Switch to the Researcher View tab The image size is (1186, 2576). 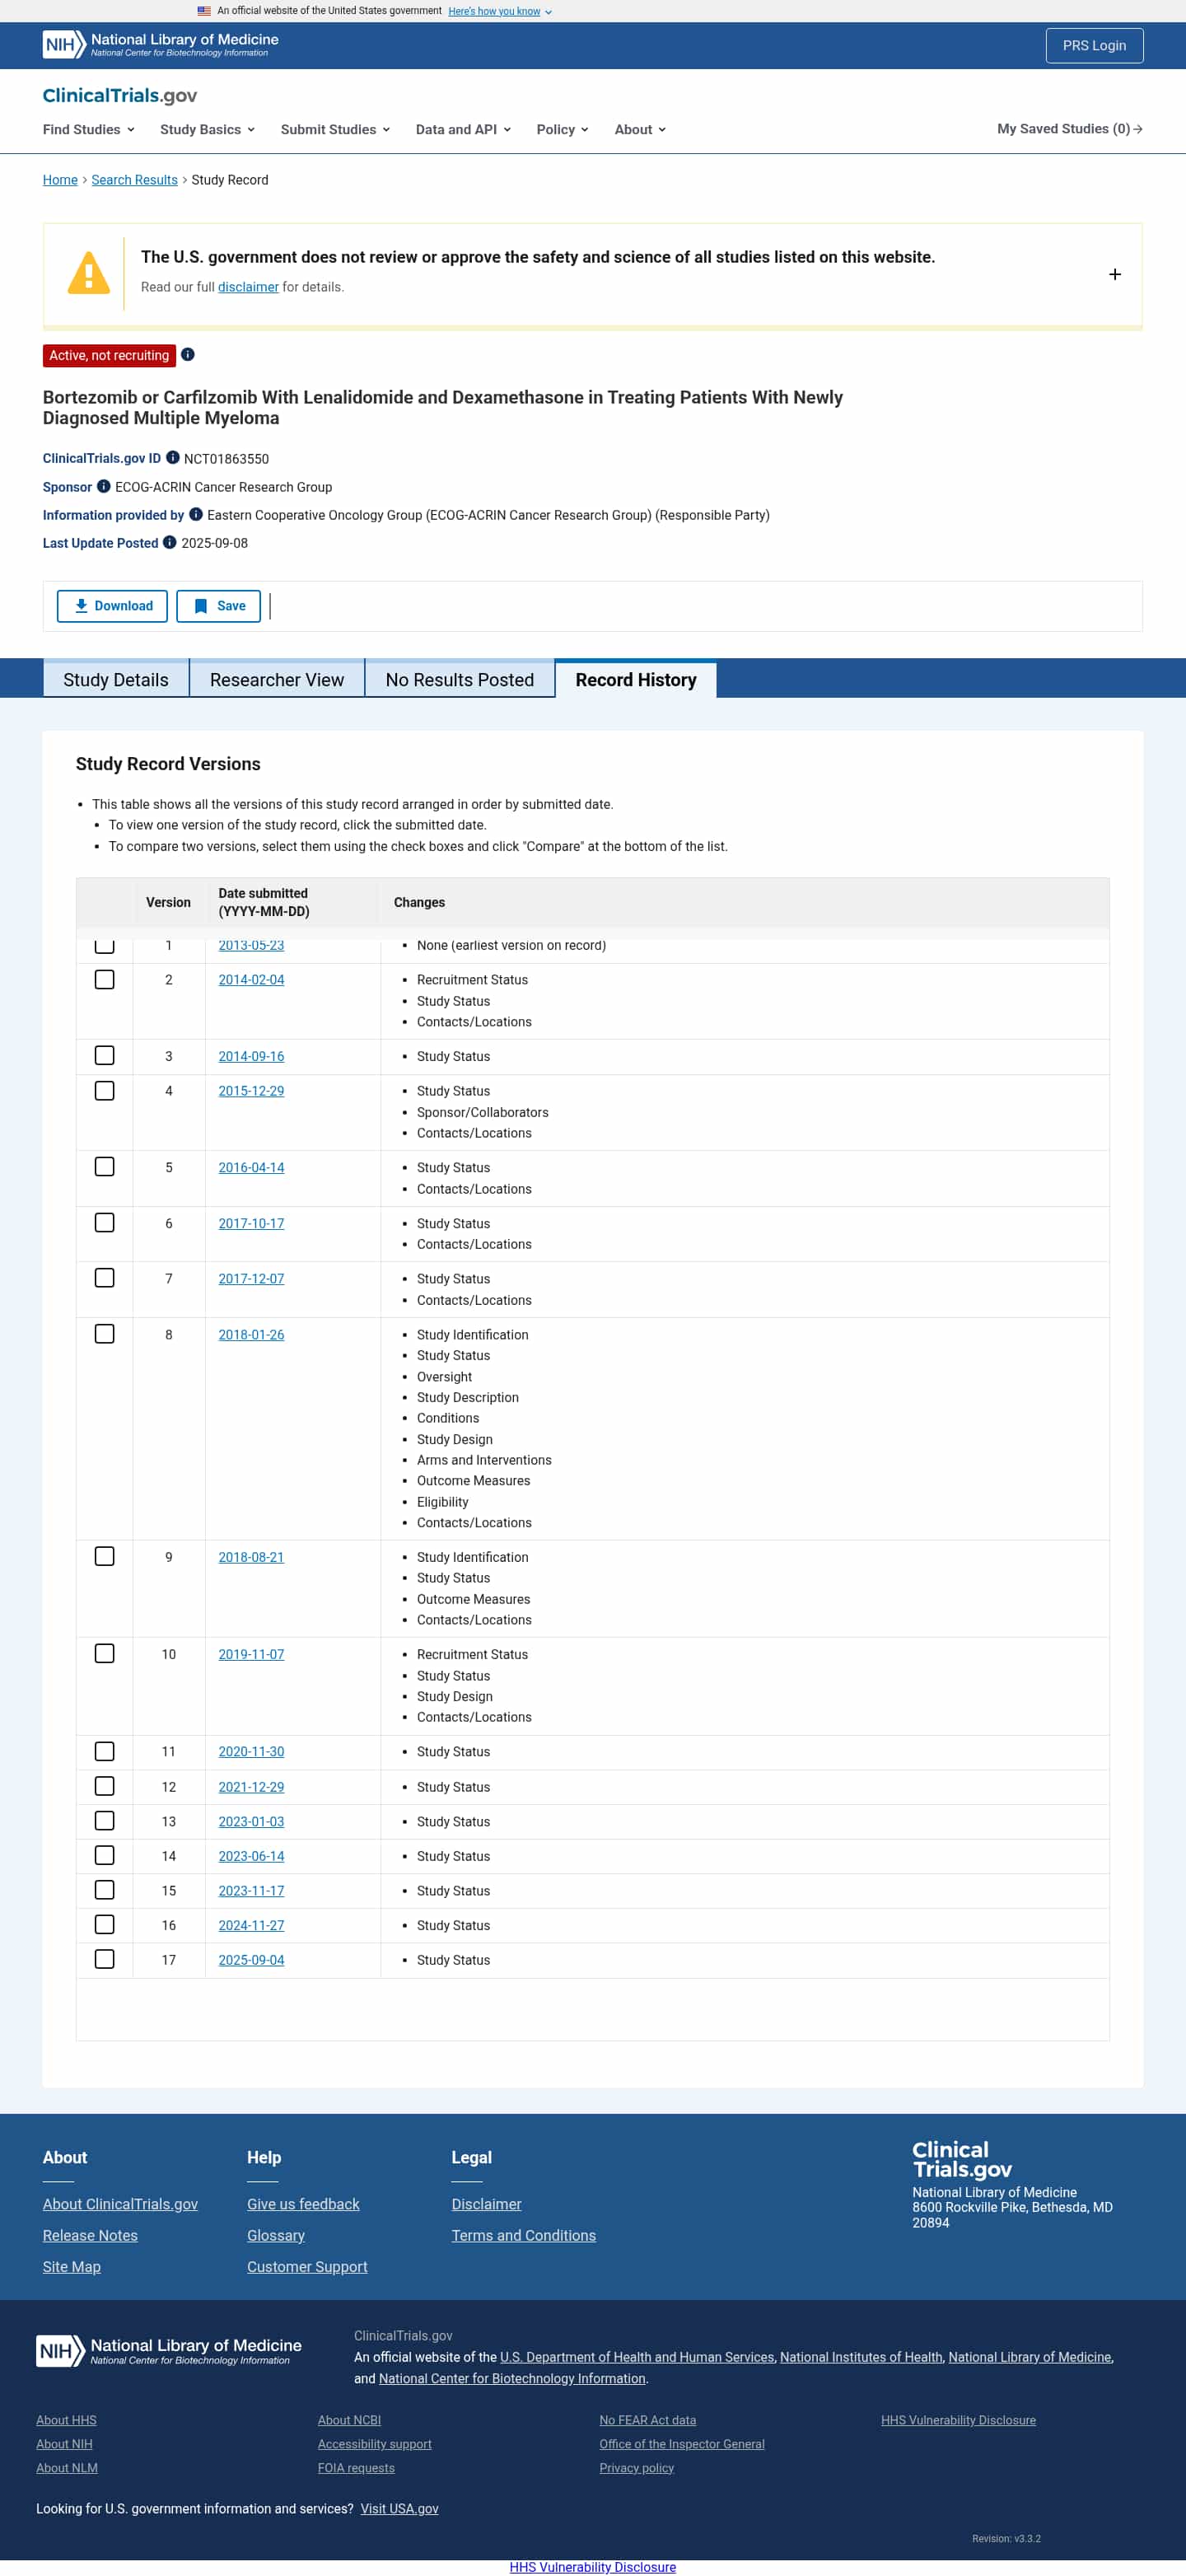tap(277, 680)
